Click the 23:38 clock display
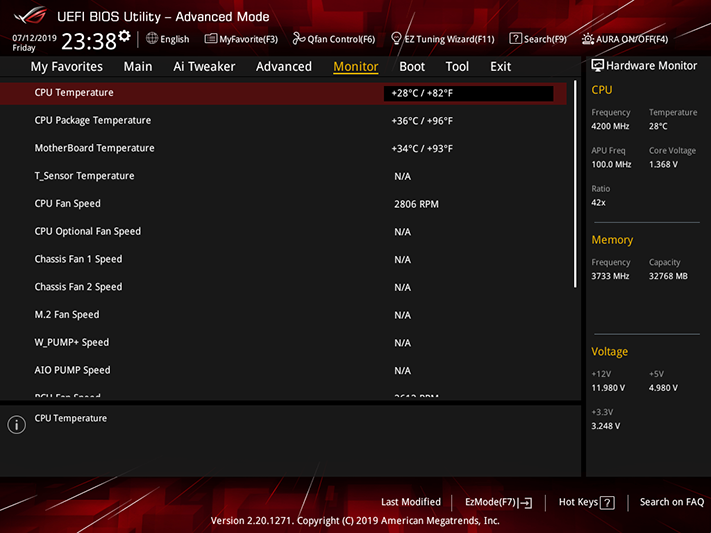This screenshot has height=533, width=711. pos(89,42)
